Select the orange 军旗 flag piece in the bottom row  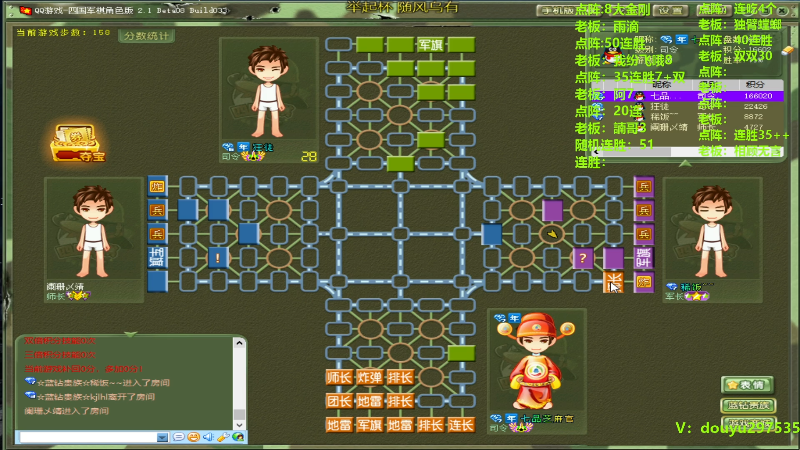369,425
